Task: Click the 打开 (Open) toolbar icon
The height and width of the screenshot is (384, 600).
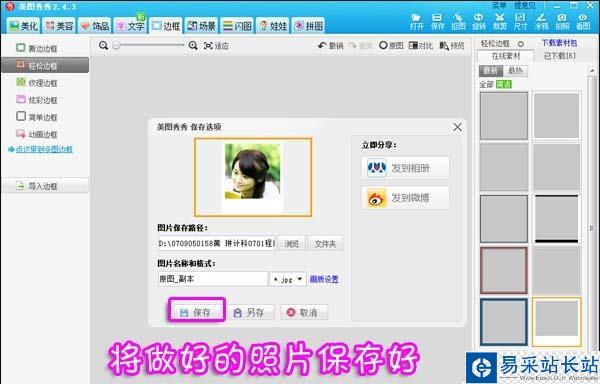Action: click(416, 22)
